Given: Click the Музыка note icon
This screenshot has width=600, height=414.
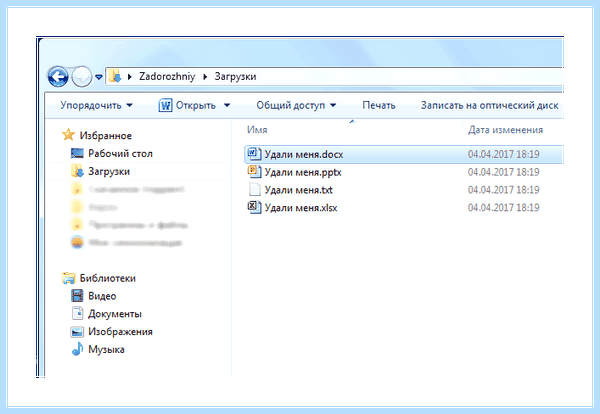Looking at the screenshot, I should point(77,349).
